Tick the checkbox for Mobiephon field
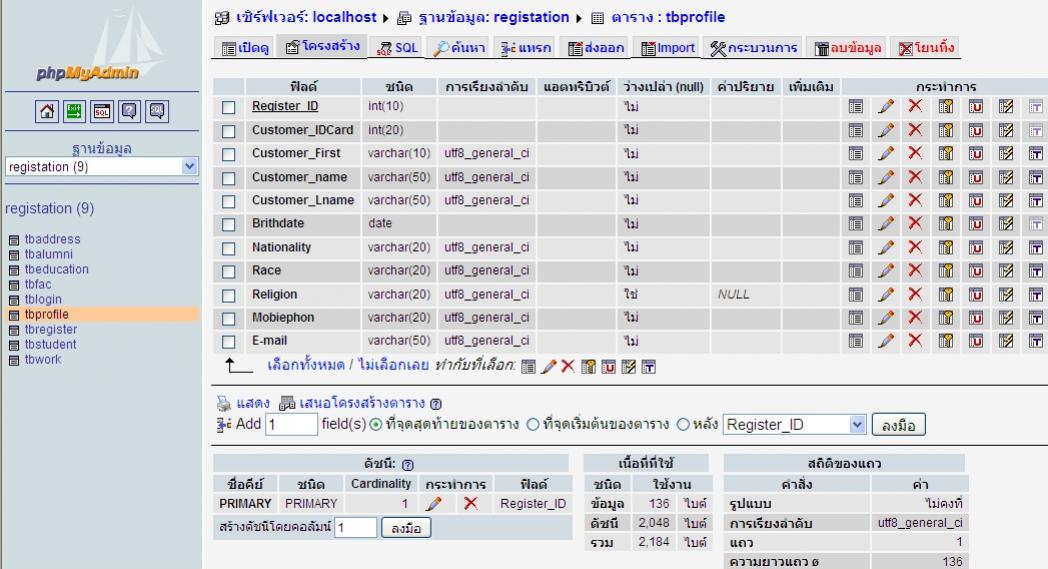 [x=229, y=319]
